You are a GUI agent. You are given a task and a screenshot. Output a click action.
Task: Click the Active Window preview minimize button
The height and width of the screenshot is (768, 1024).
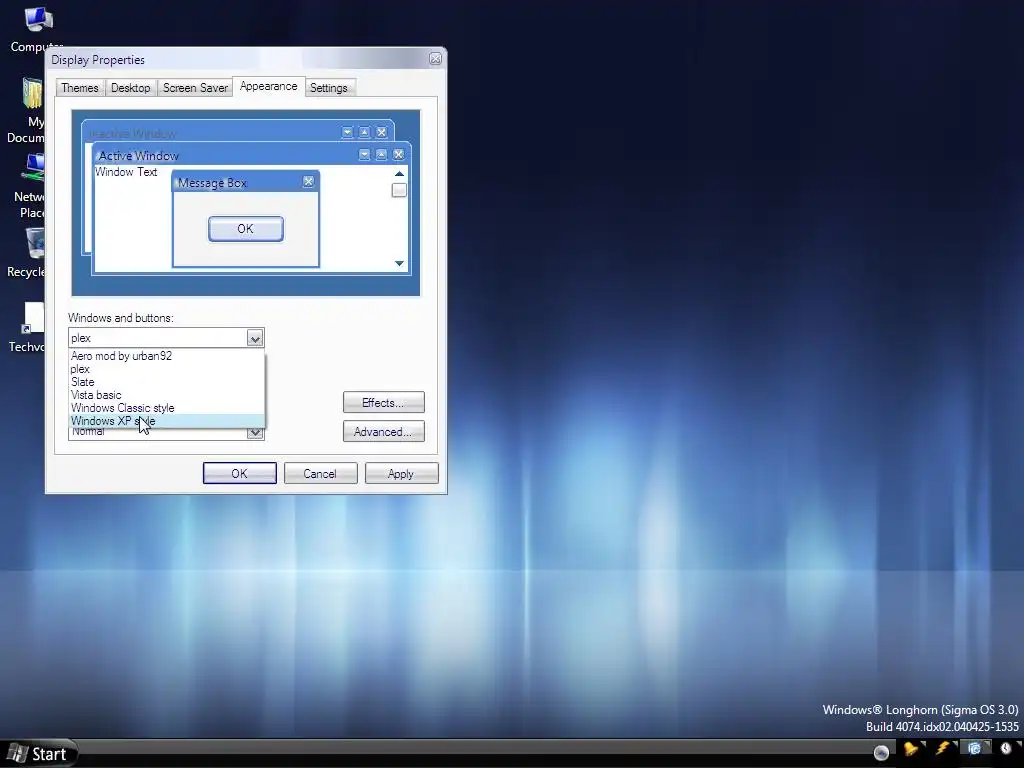coord(364,154)
